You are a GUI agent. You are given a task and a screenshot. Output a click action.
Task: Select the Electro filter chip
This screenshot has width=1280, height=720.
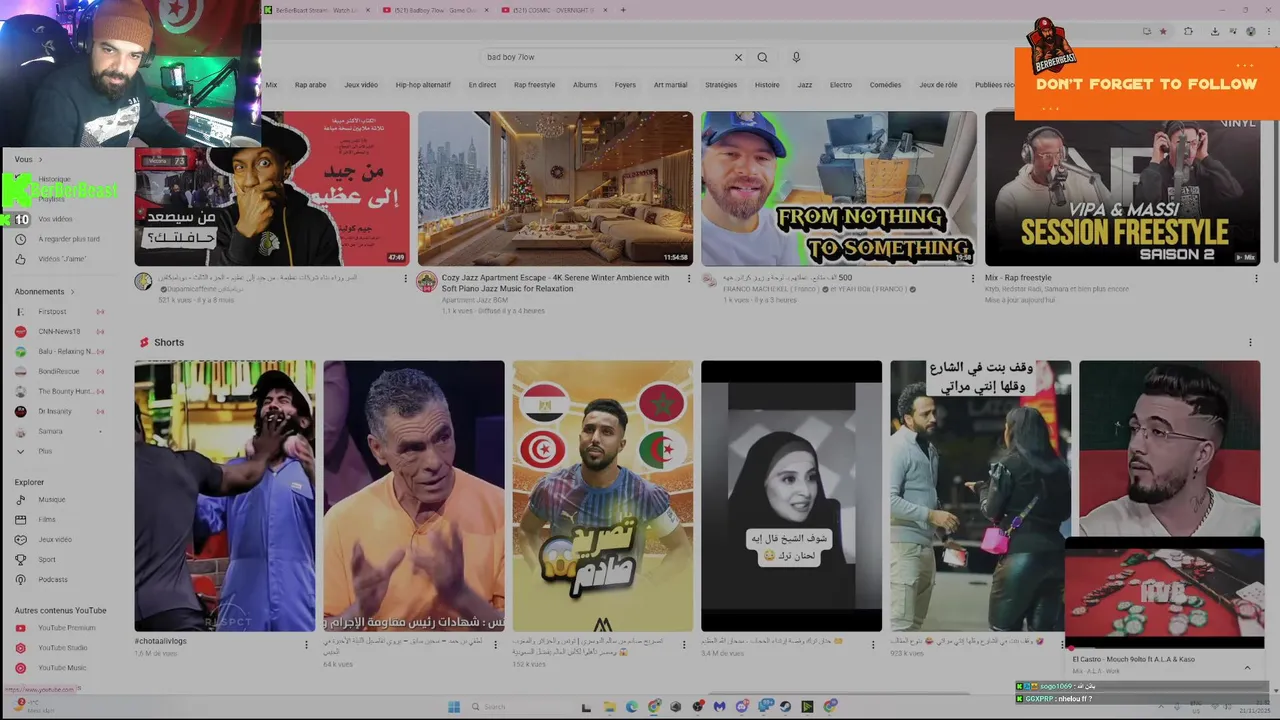point(841,85)
